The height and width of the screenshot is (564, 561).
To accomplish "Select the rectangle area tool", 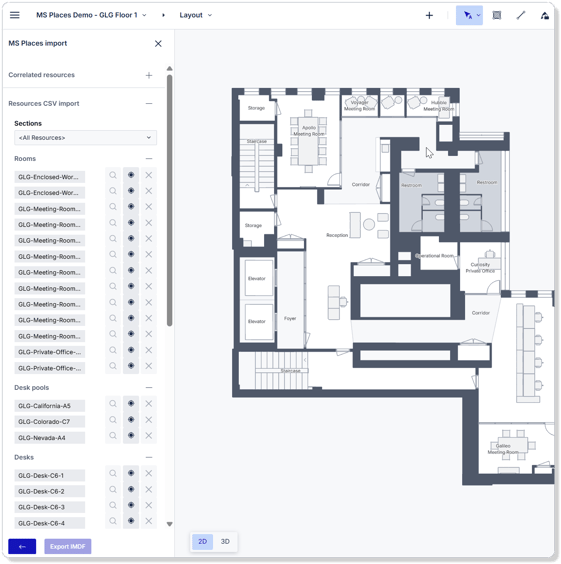I will click(497, 15).
